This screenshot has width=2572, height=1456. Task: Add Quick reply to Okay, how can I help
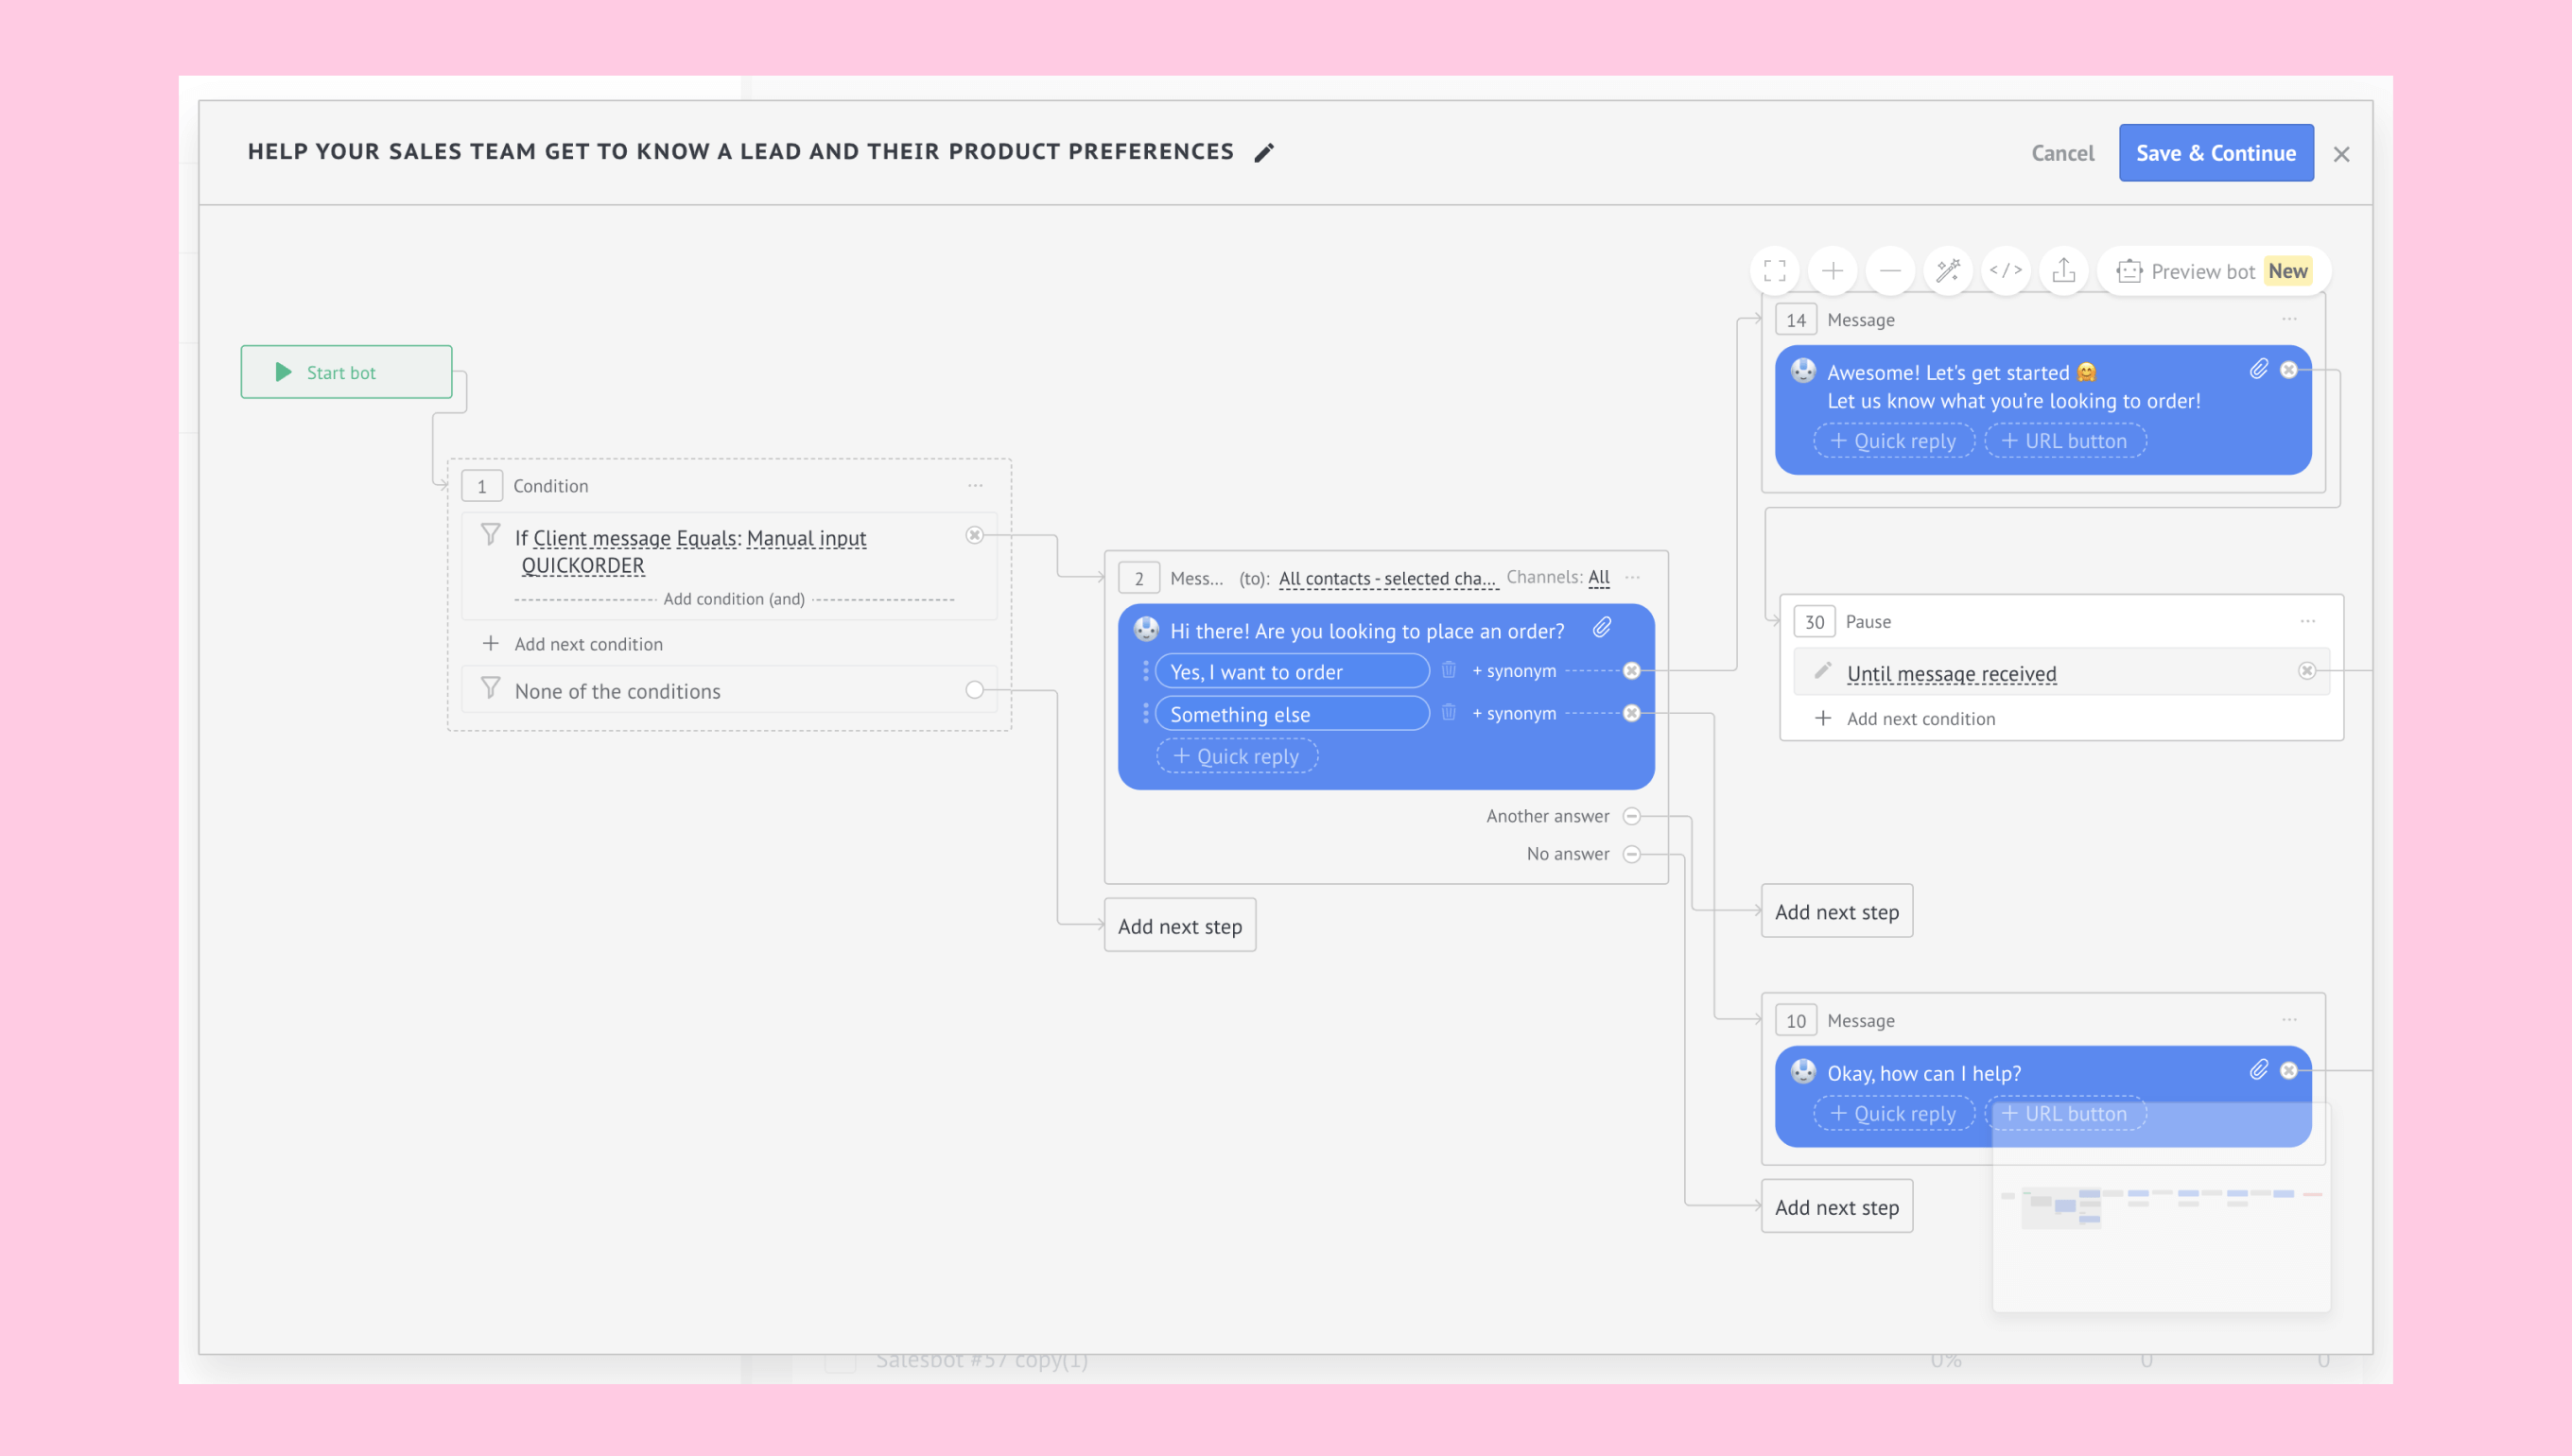click(x=1894, y=1113)
